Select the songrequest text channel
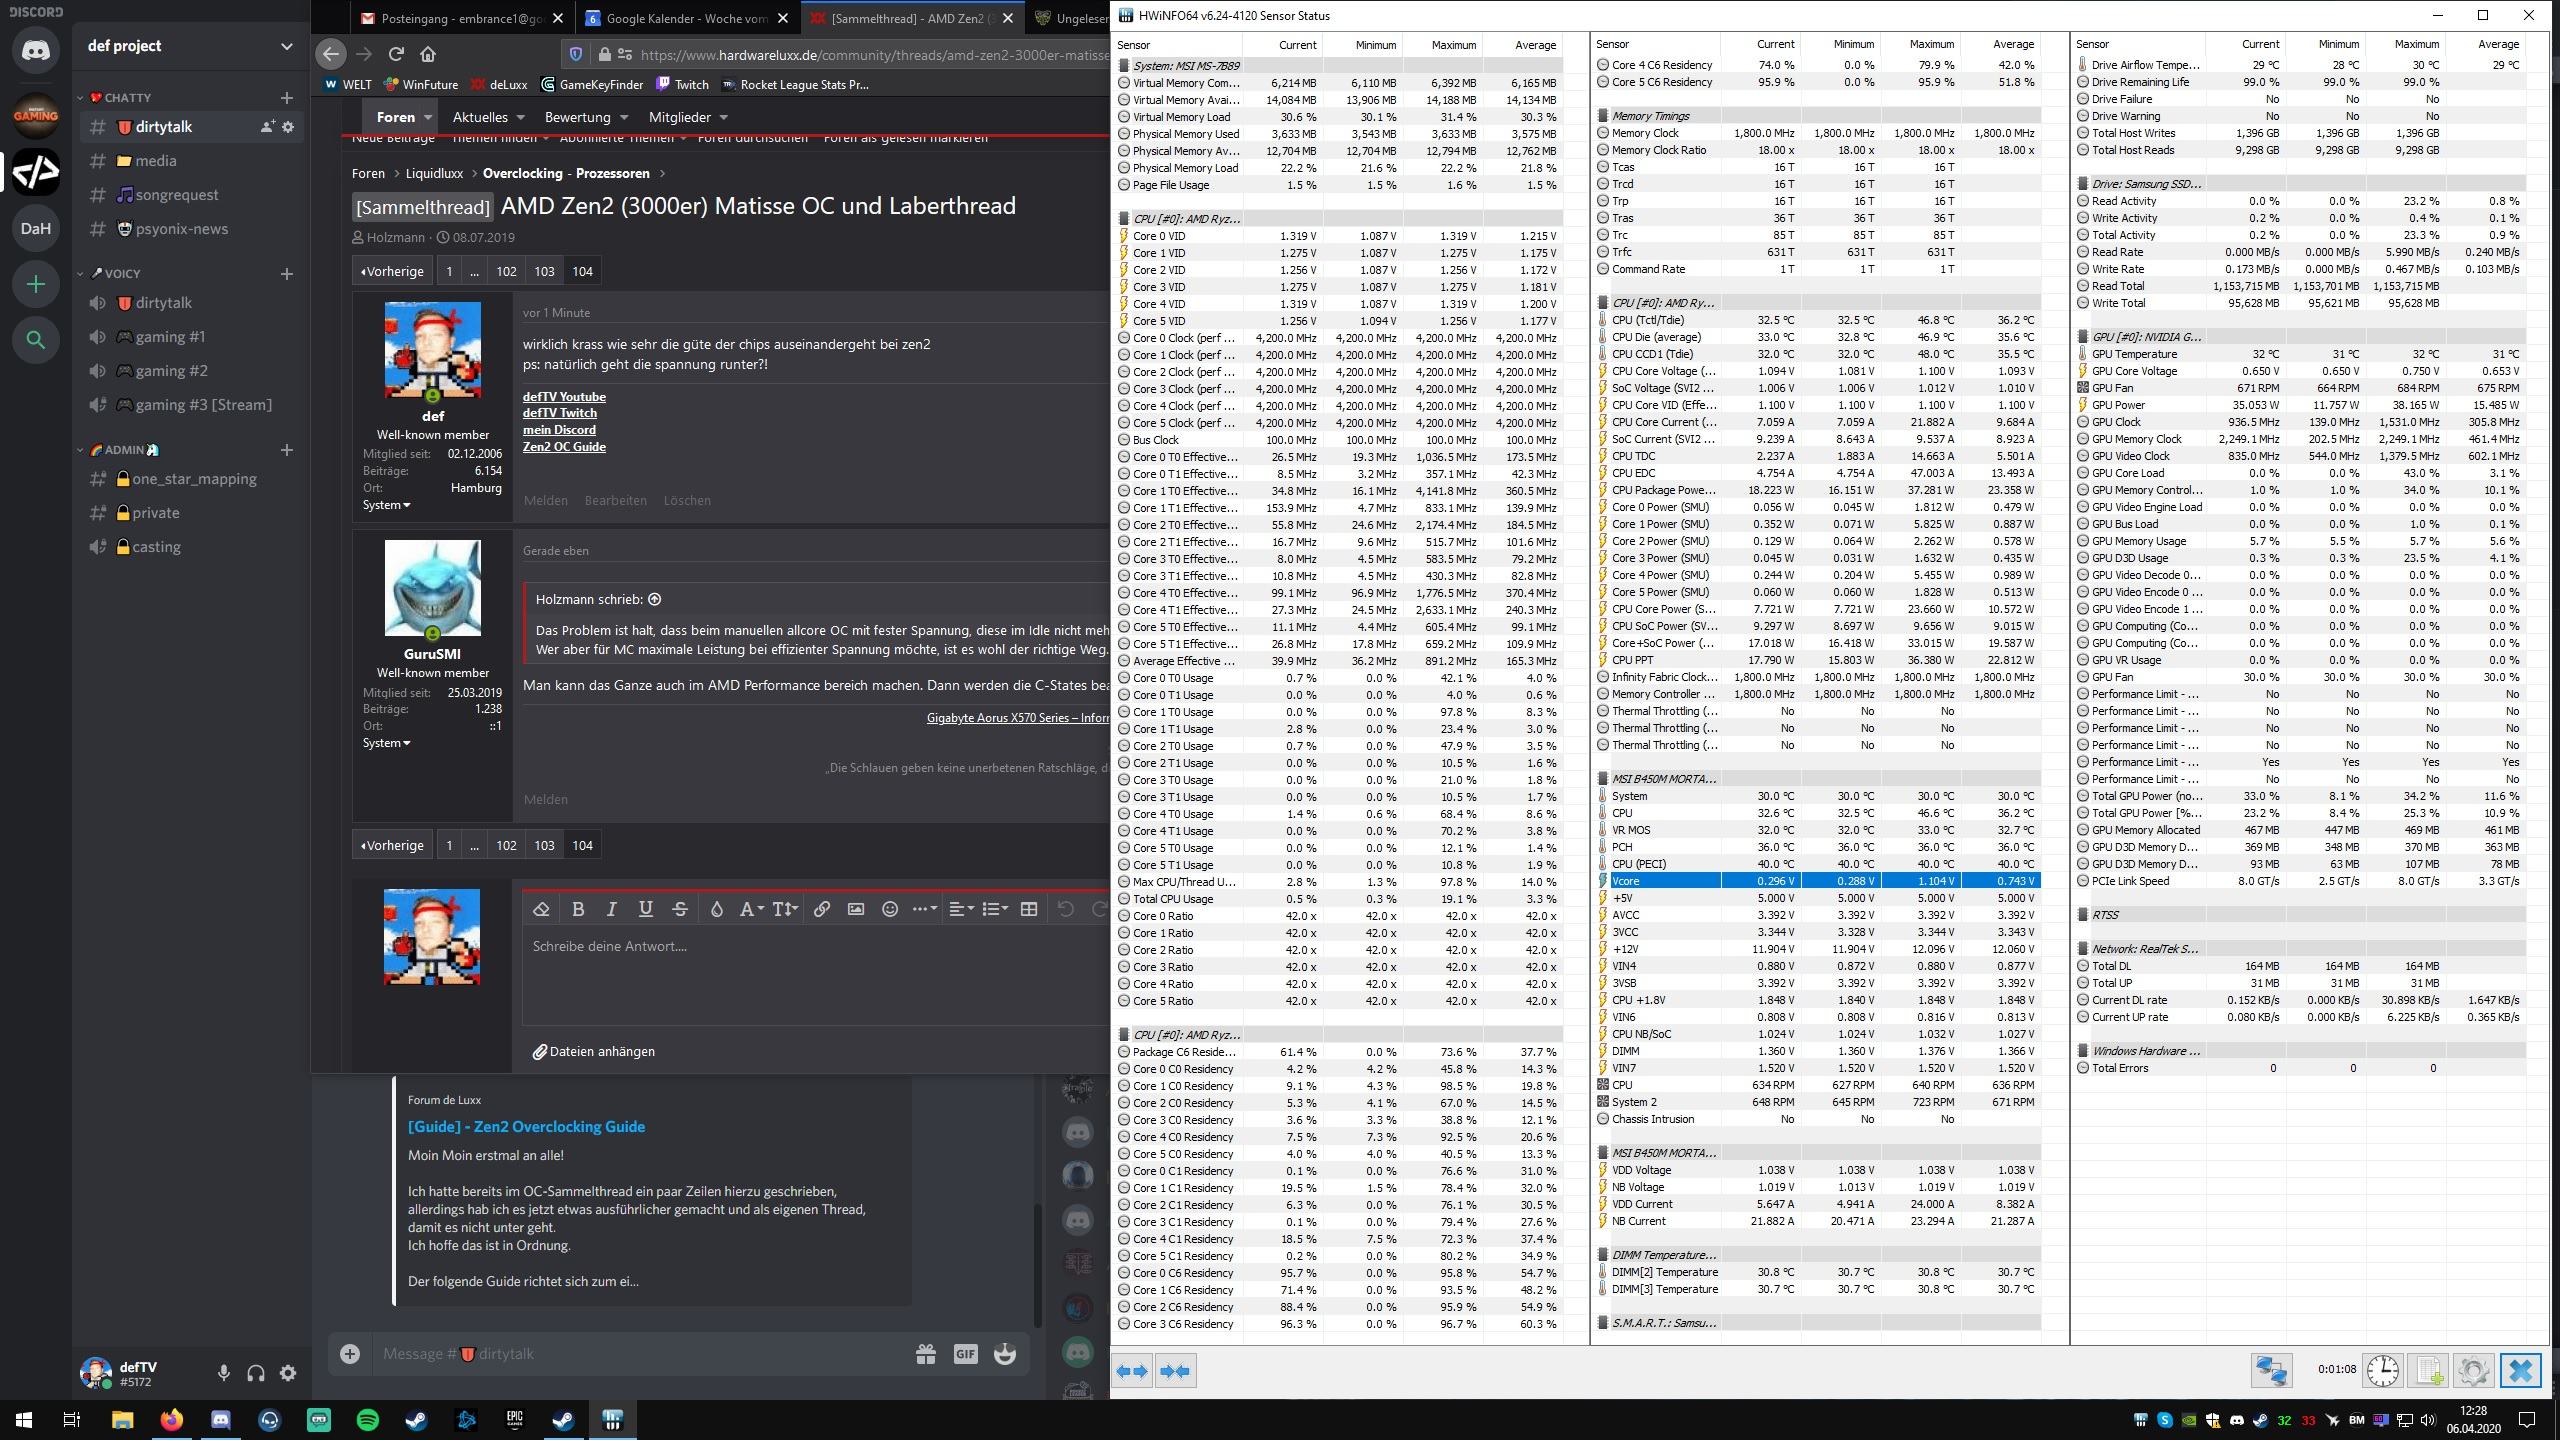The height and width of the screenshot is (1440, 2560). (177, 195)
